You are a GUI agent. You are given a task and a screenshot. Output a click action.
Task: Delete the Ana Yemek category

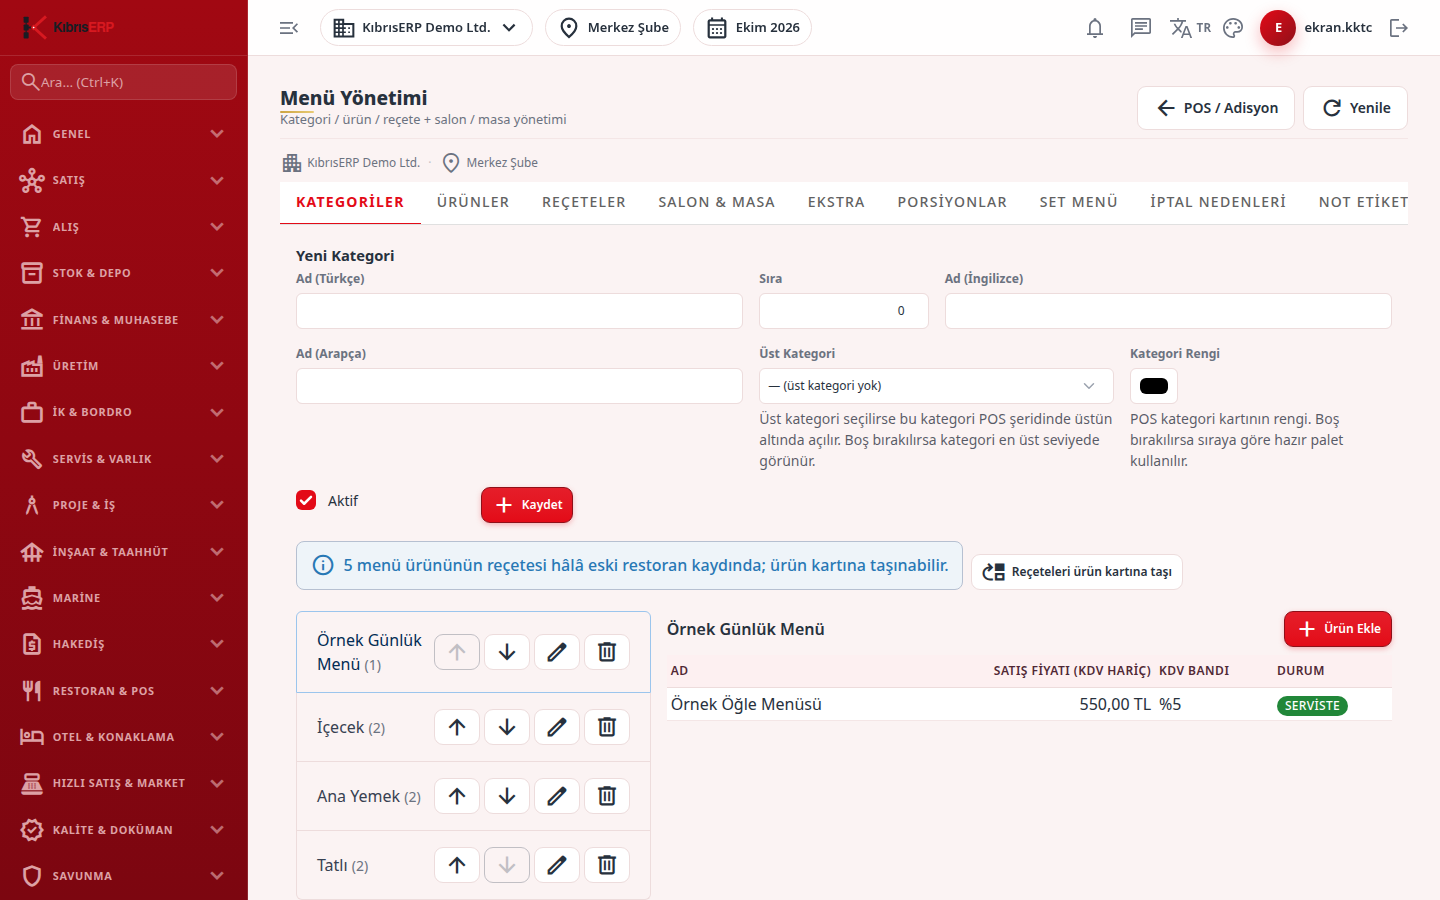[x=607, y=796]
